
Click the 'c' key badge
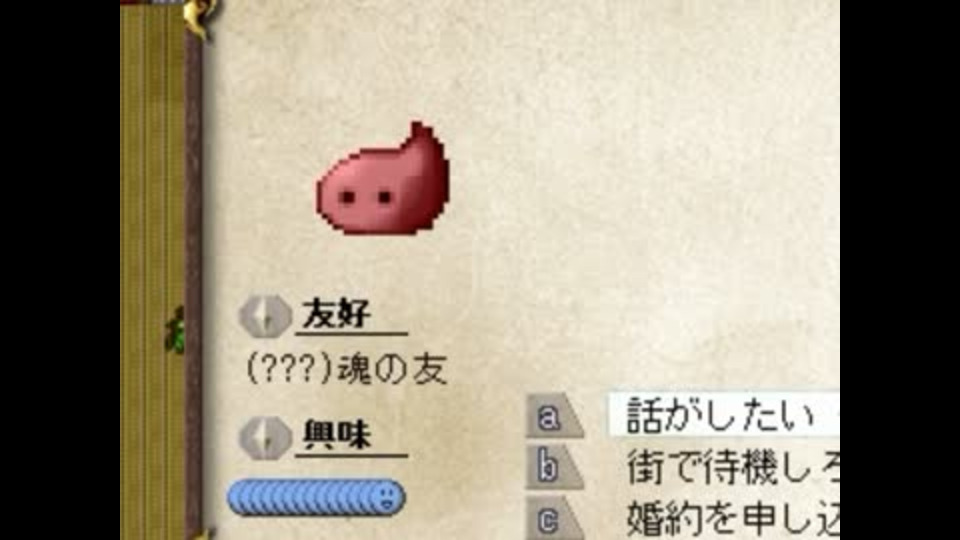(x=553, y=519)
